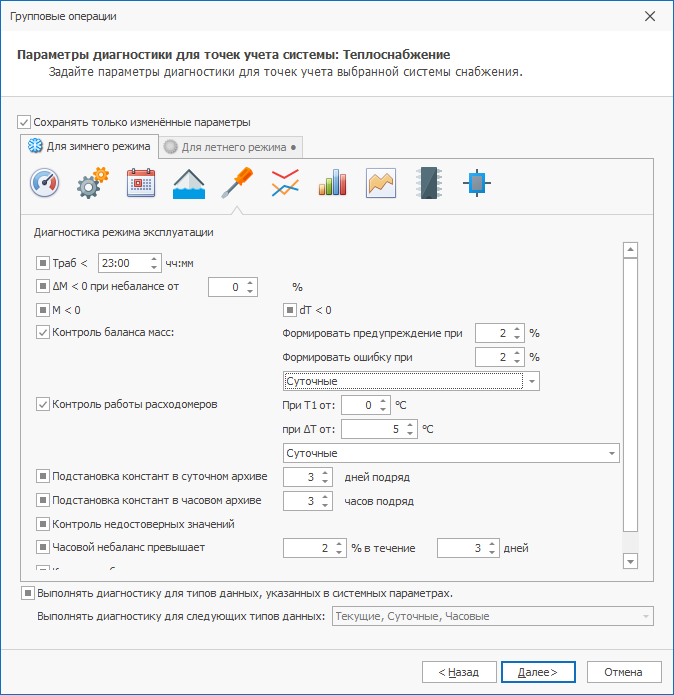Click the 'Далее>' button
This screenshot has width=674, height=695.
[x=537, y=672]
